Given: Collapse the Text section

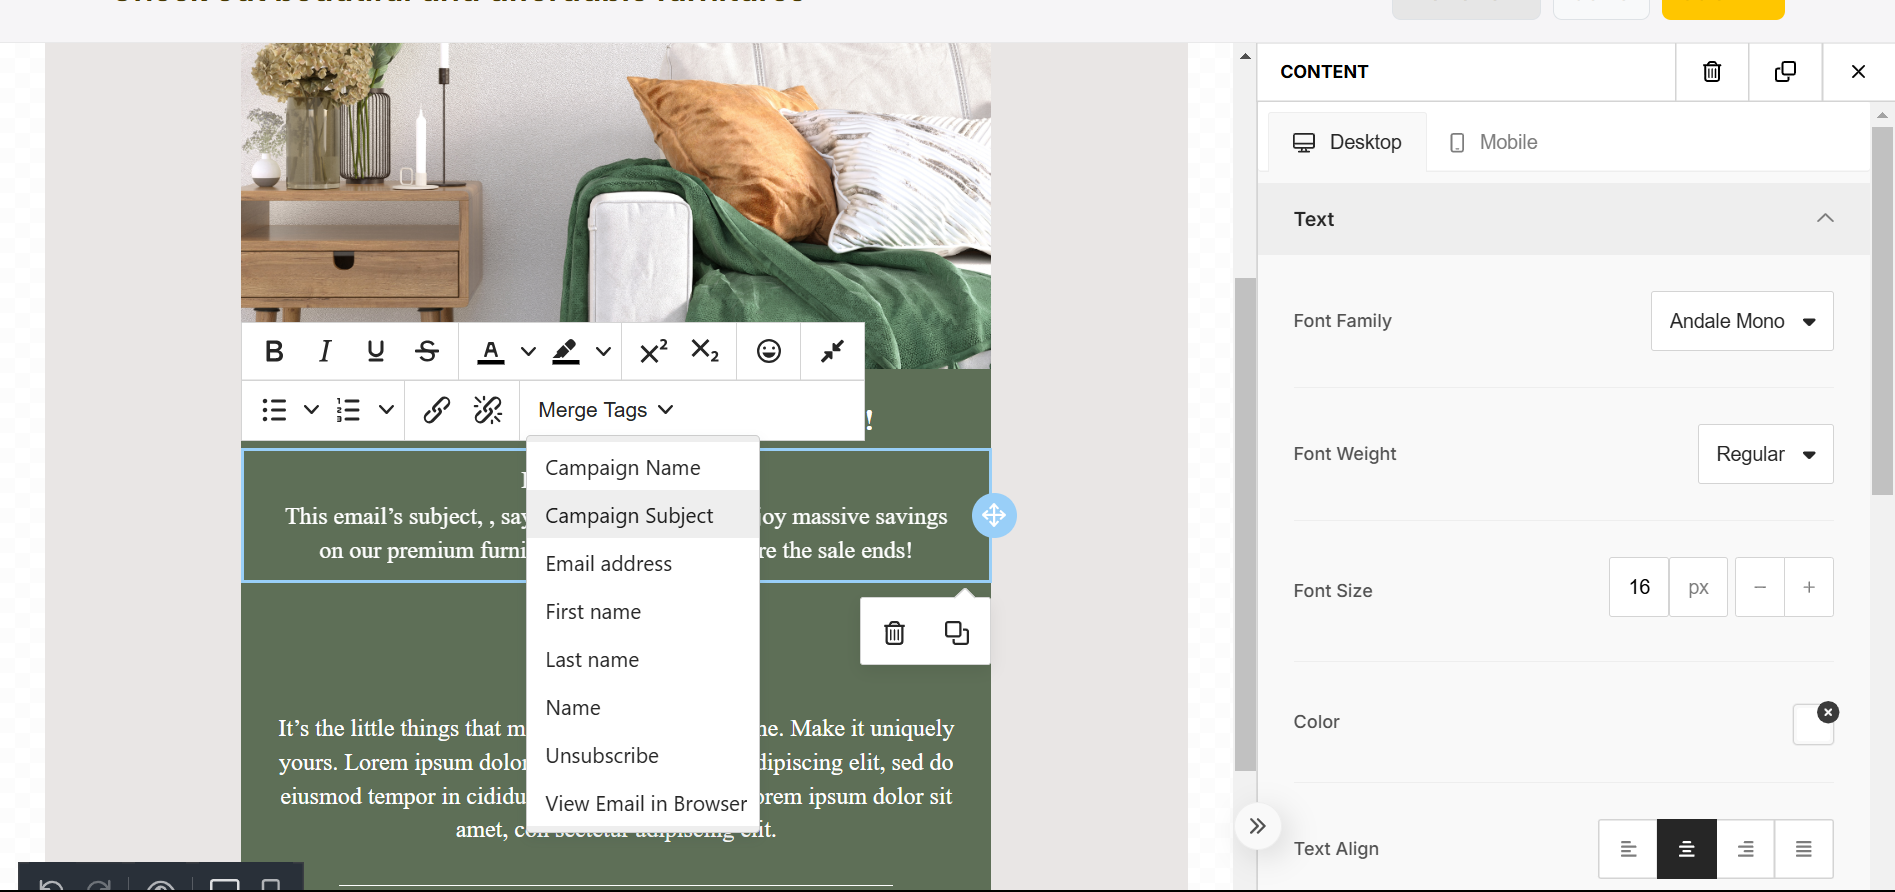Looking at the screenshot, I should [1824, 219].
